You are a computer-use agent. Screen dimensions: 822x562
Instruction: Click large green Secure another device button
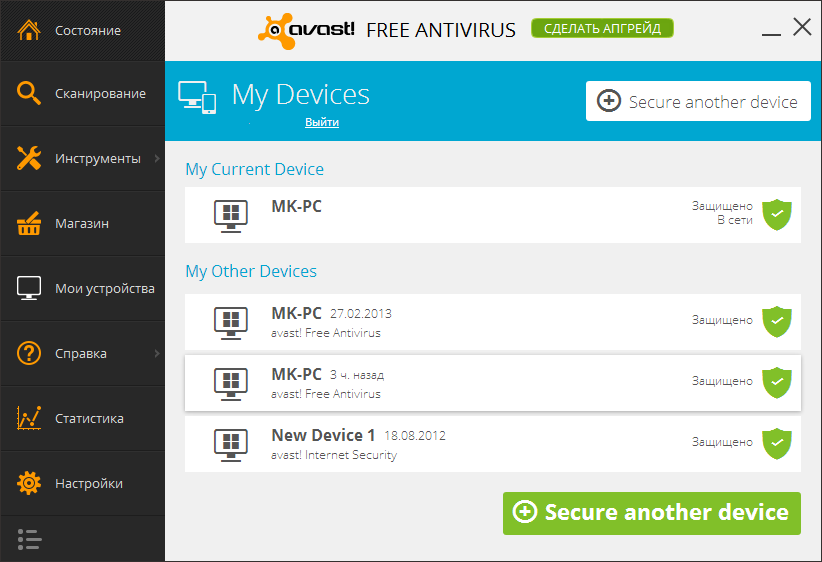tap(652, 513)
